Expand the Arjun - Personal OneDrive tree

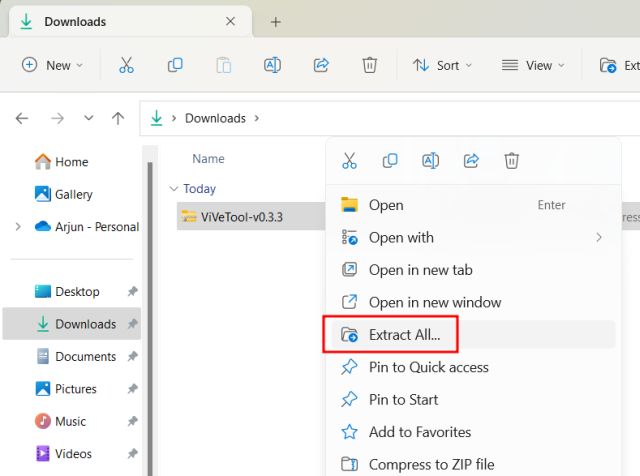18,227
